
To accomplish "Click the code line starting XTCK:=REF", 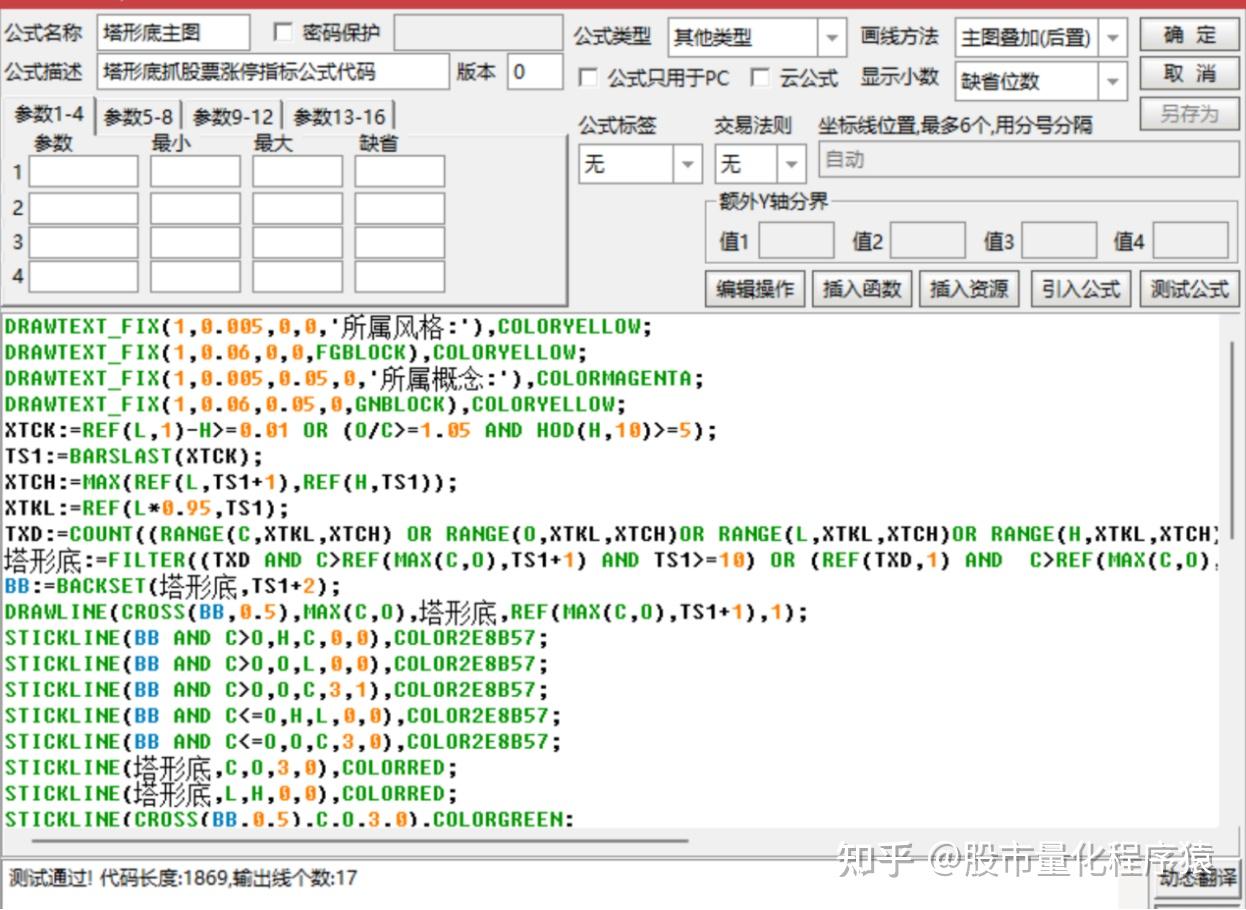I will coord(361,430).
